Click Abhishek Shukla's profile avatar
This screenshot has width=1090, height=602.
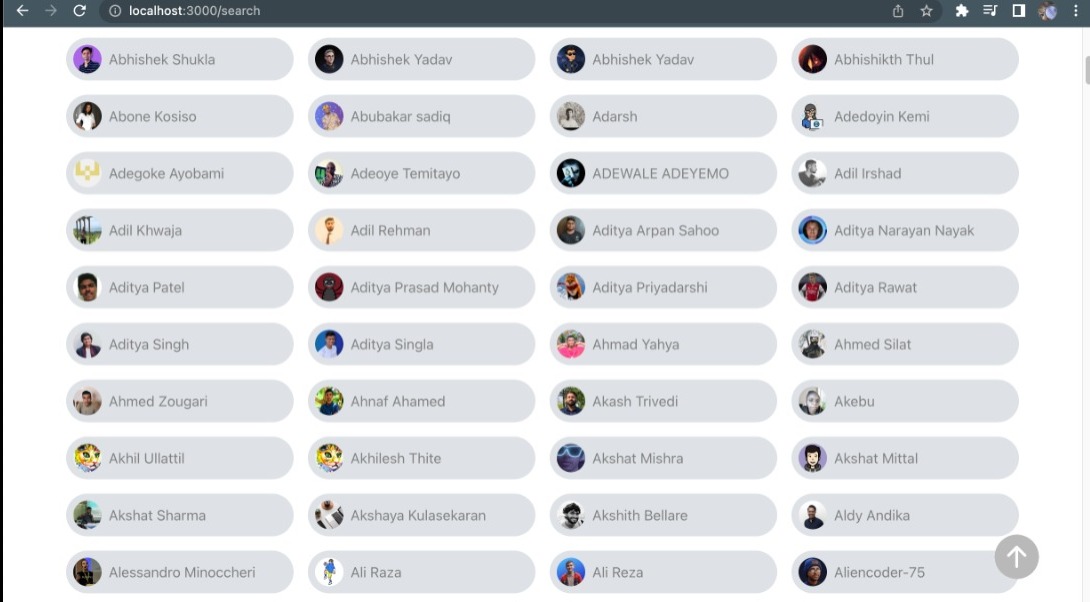(88, 59)
